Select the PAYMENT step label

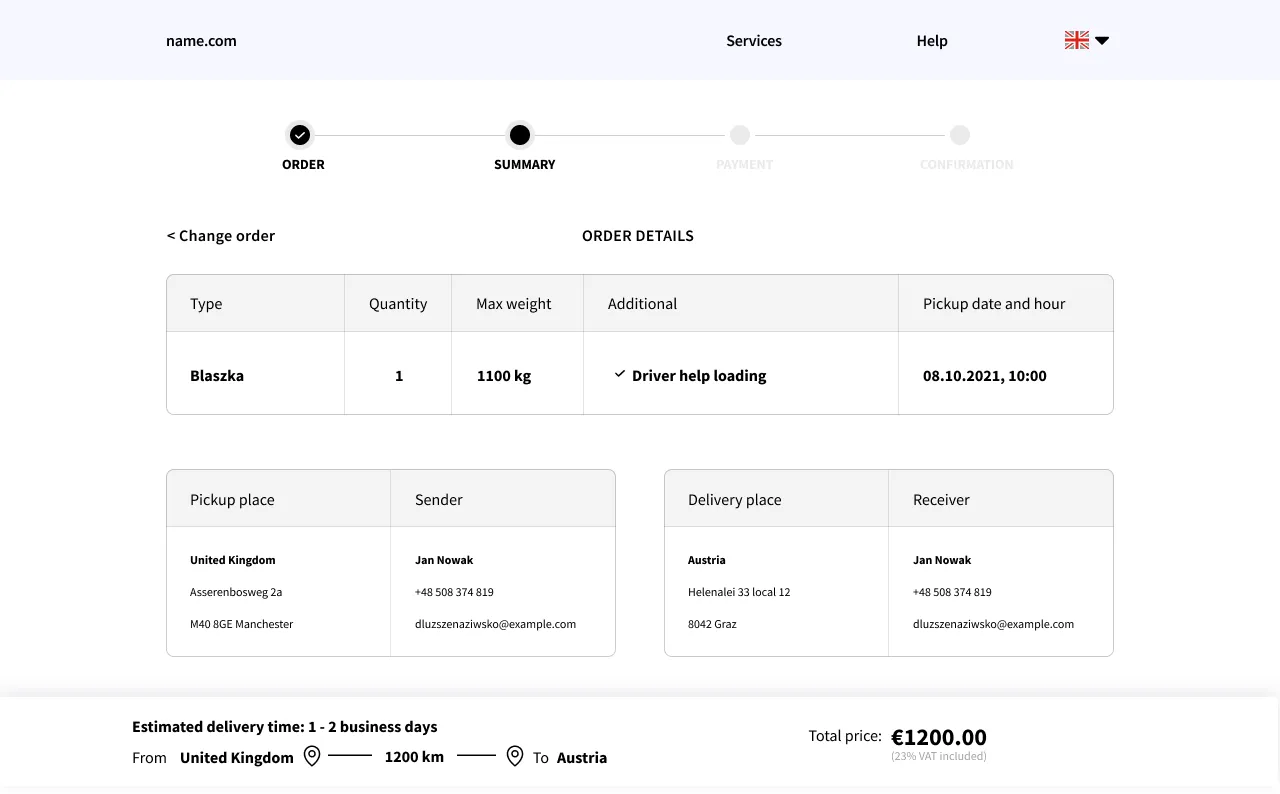(x=745, y=164)
